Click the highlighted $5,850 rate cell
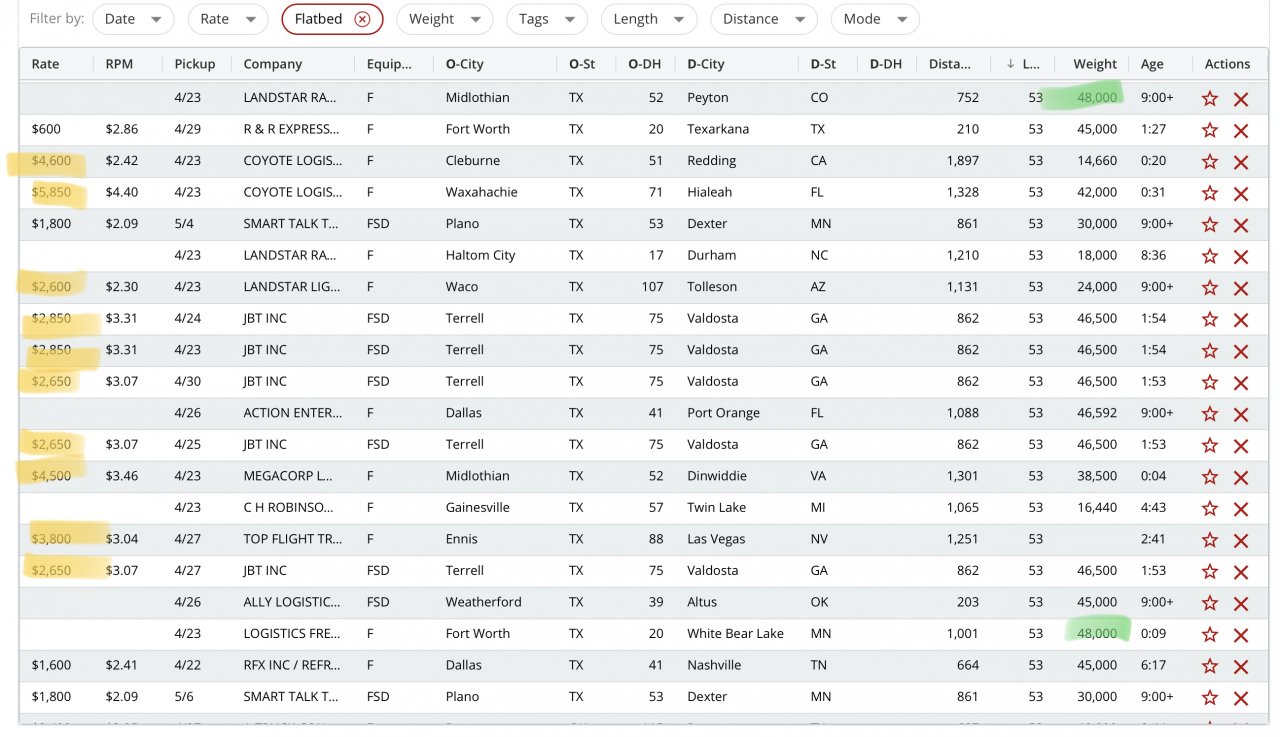Viewport: 1280px width, 737px height. pyautogui.click(x=52, y=192)
